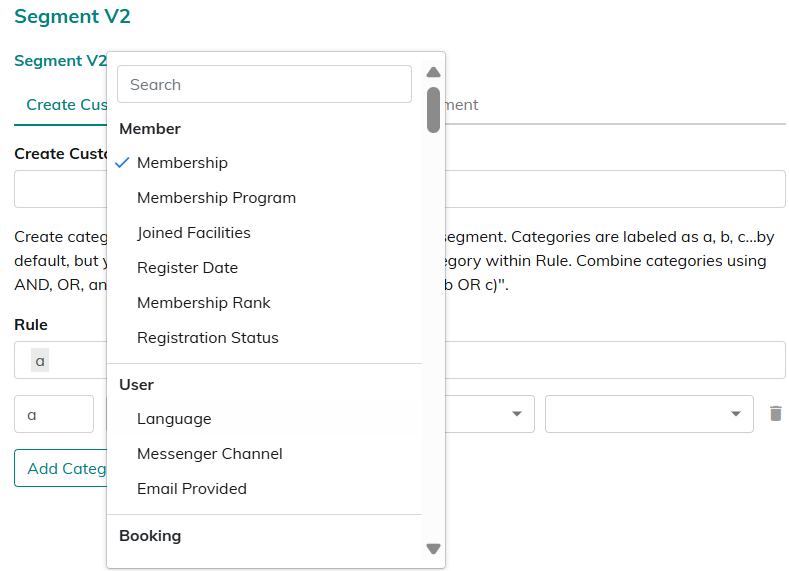
Task: Select Language under User group
Action: coord(174,419)
